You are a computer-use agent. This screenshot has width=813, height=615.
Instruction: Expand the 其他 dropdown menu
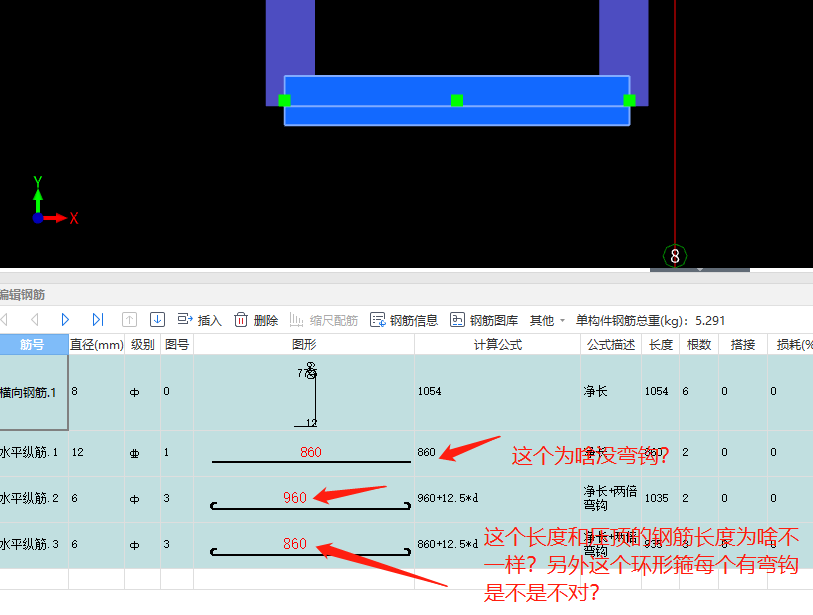tap(547, 320)
